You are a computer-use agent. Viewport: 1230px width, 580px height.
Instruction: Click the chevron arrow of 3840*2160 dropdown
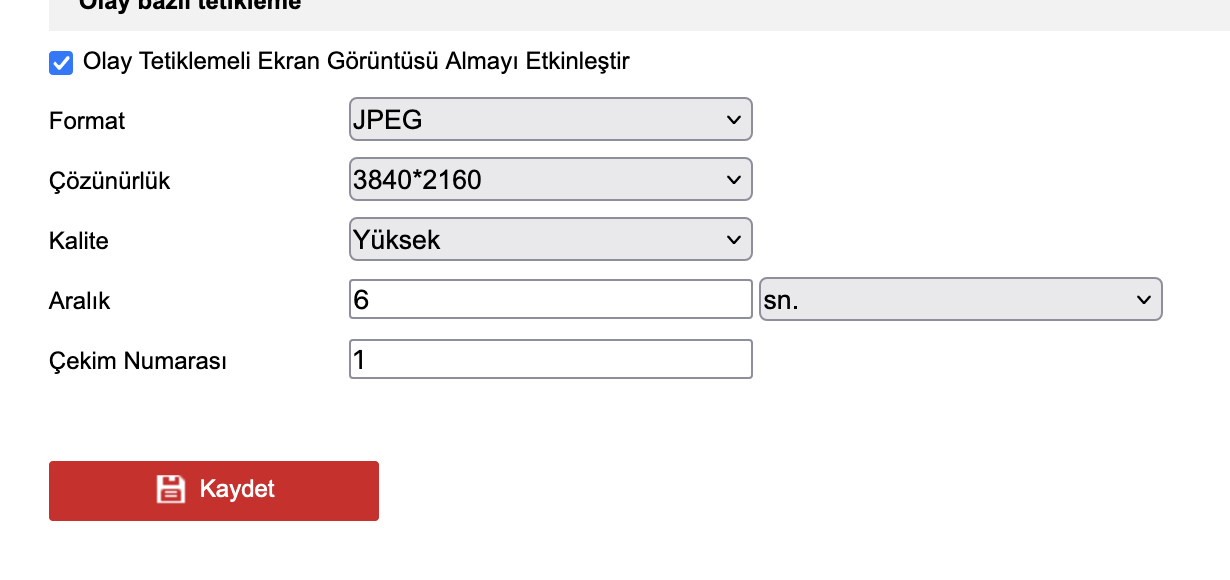[734, 181]
